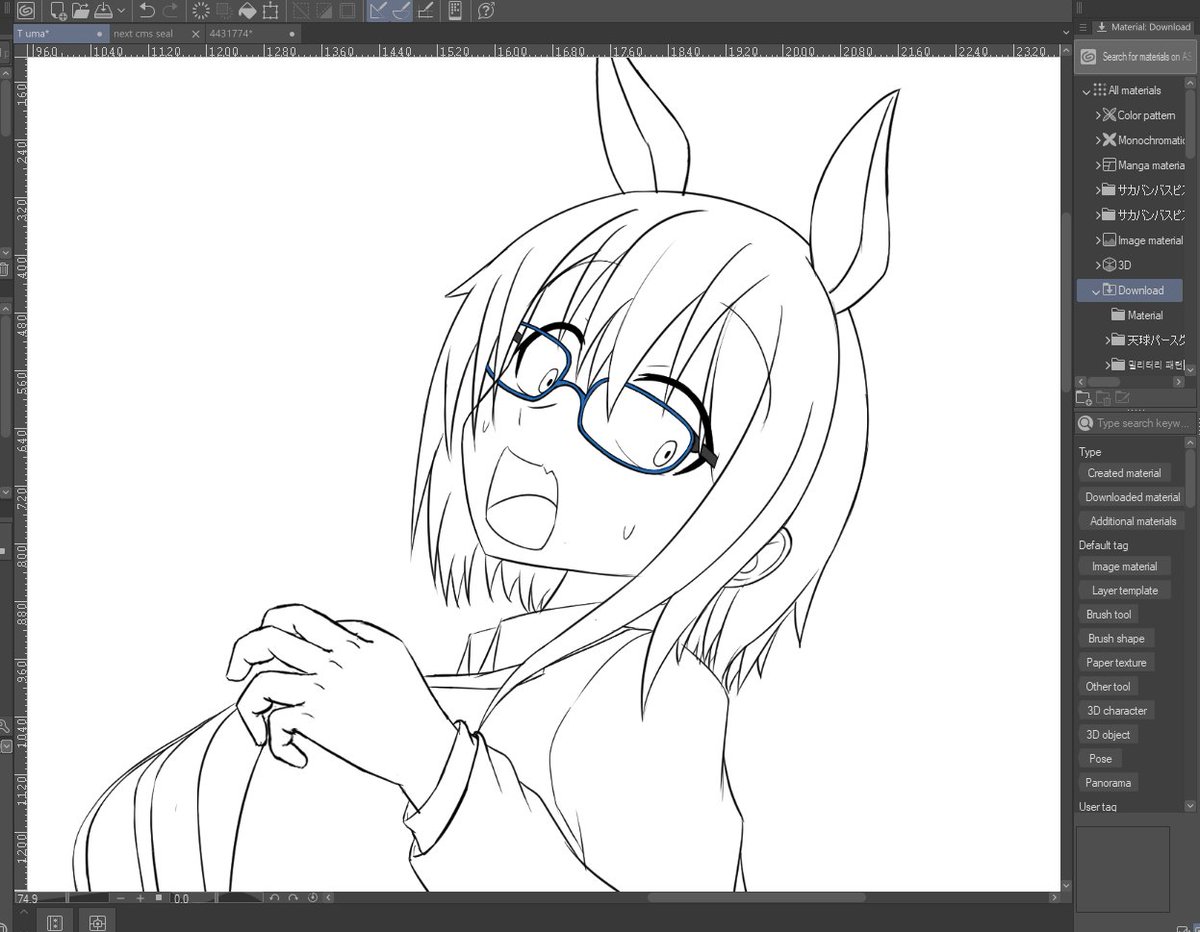The height and width of the screenshot is (932, 1200).
Task: Expand the 天球パース folder
Action: [x=1110, y=341]
